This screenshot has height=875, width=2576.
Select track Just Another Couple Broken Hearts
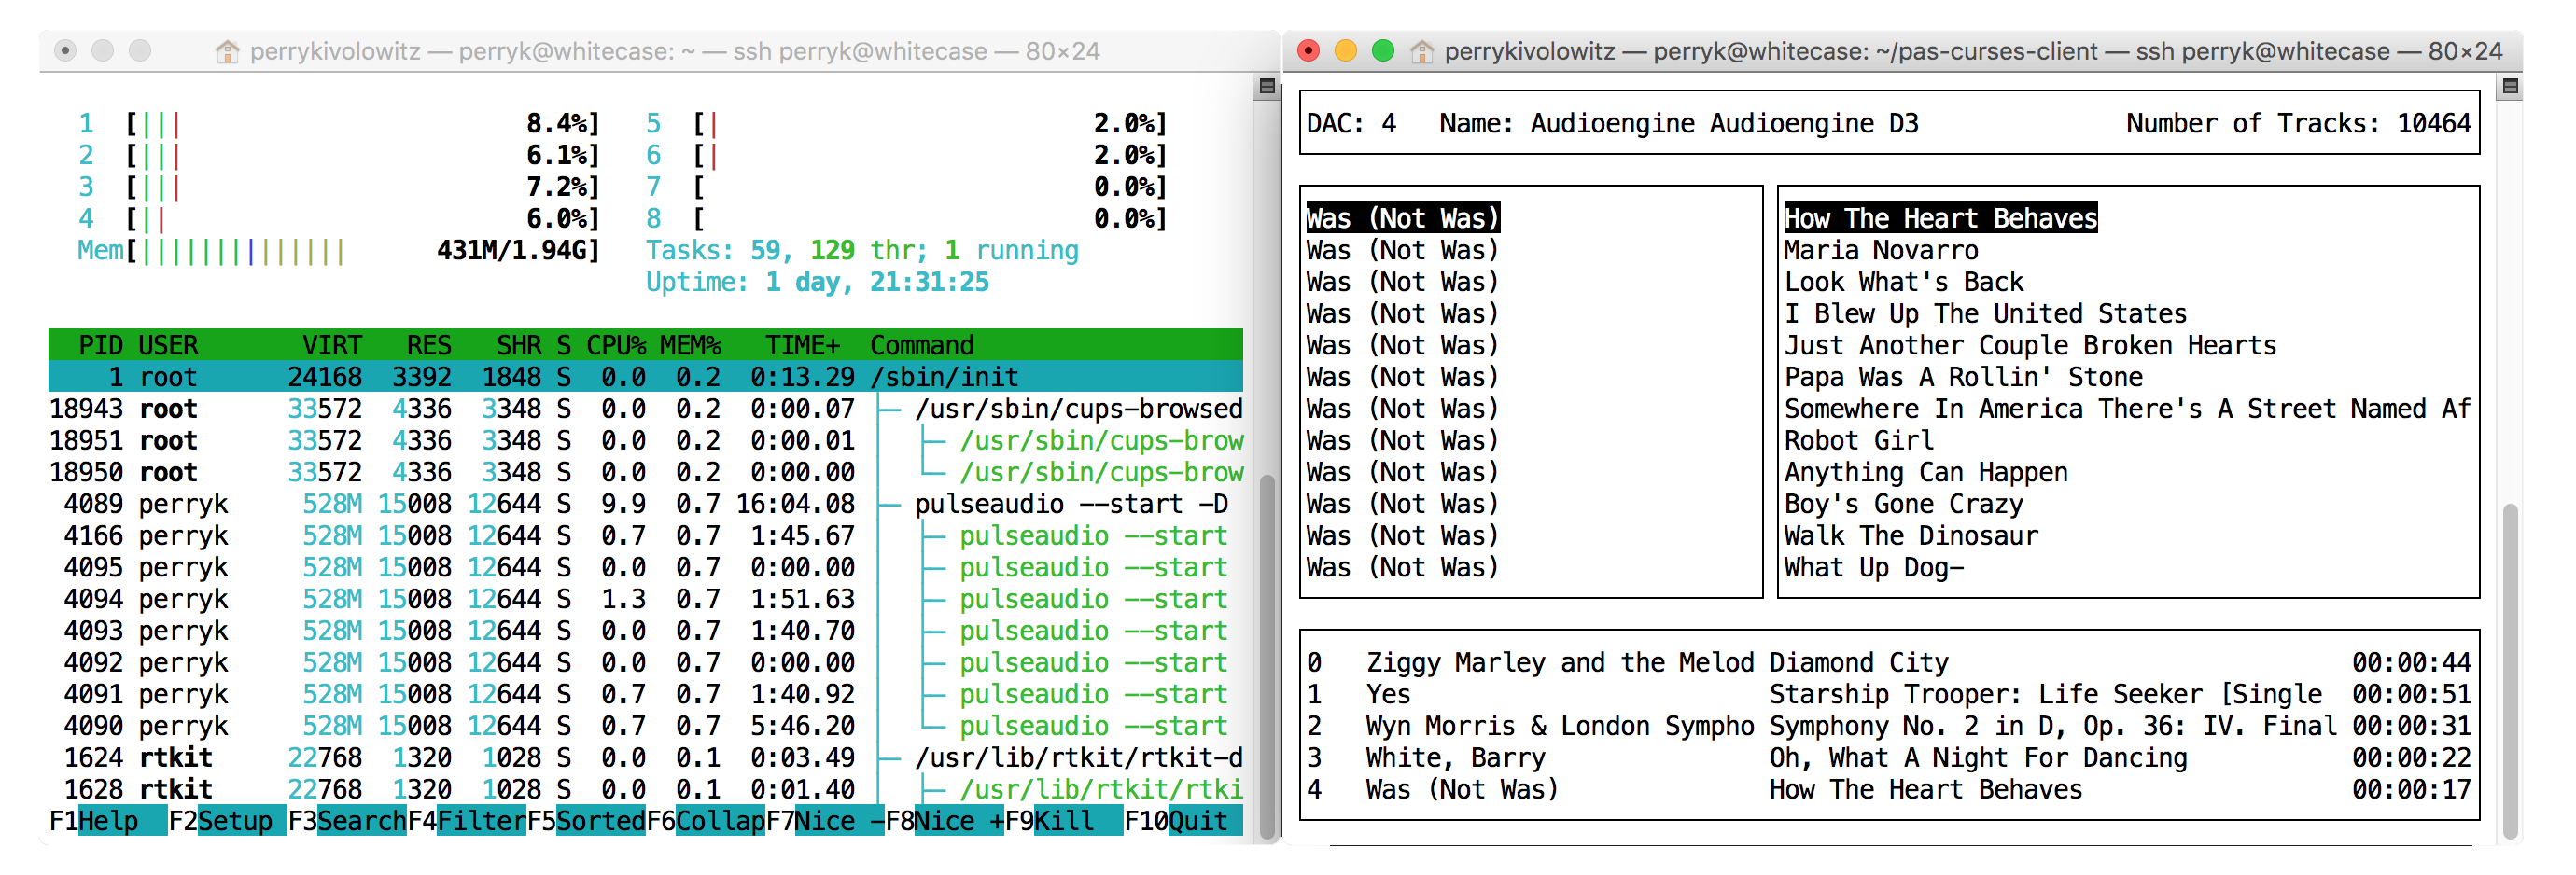point(2030,345)
